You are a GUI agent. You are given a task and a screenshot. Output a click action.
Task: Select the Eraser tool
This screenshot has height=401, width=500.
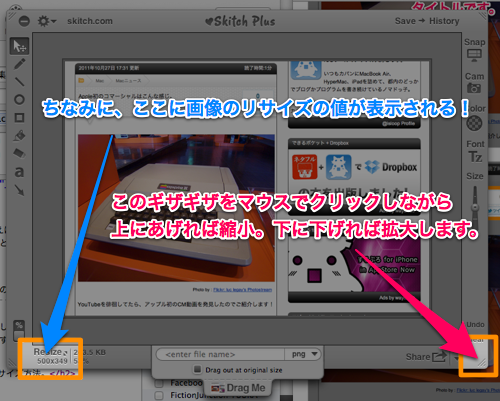tap(19, 153)
